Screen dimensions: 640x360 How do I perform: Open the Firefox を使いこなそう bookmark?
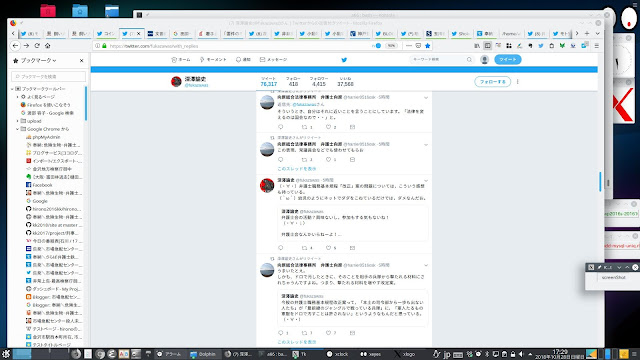tap(45, 105)
